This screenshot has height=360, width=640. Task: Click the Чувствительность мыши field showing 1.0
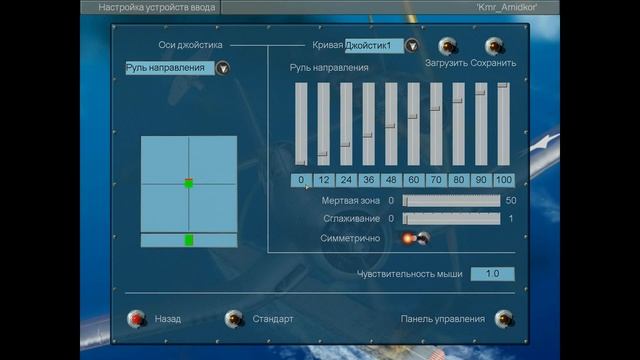pyautogui.click(x=493, y=273)
